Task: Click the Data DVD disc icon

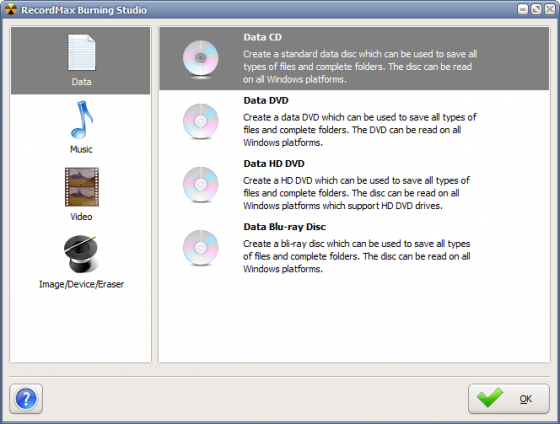Action: click(200, 122)
